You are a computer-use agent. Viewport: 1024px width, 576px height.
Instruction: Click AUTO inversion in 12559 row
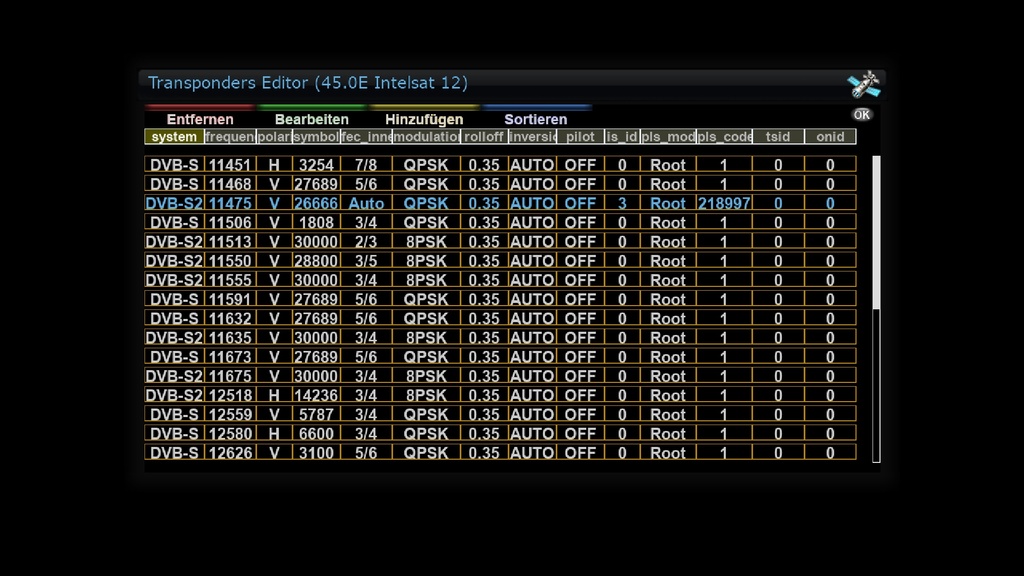[532, 415]
